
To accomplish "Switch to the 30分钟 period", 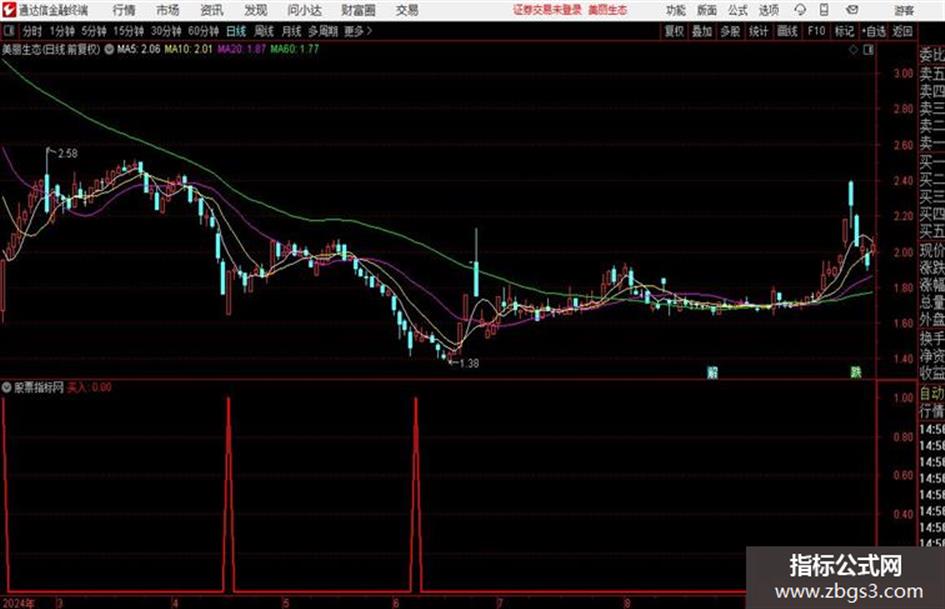I will coord(166,31).
